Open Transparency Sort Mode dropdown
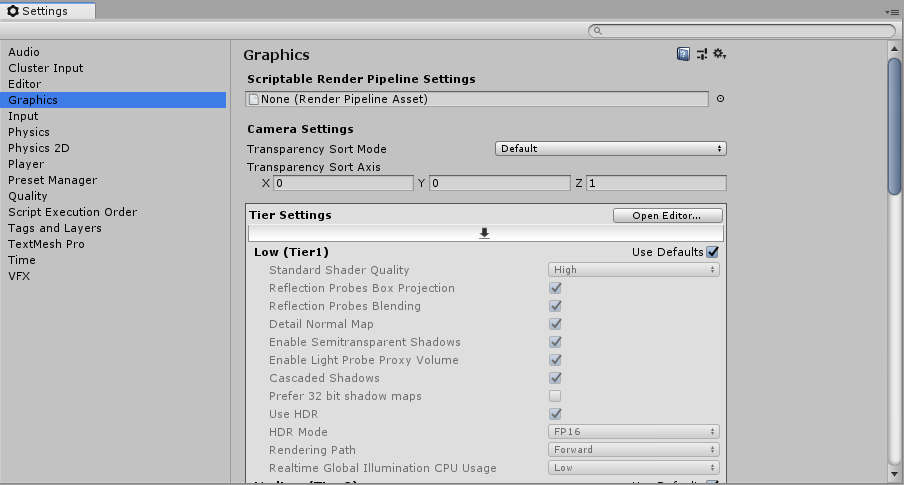This screenshot has width=904, height=485. point(611,149)
